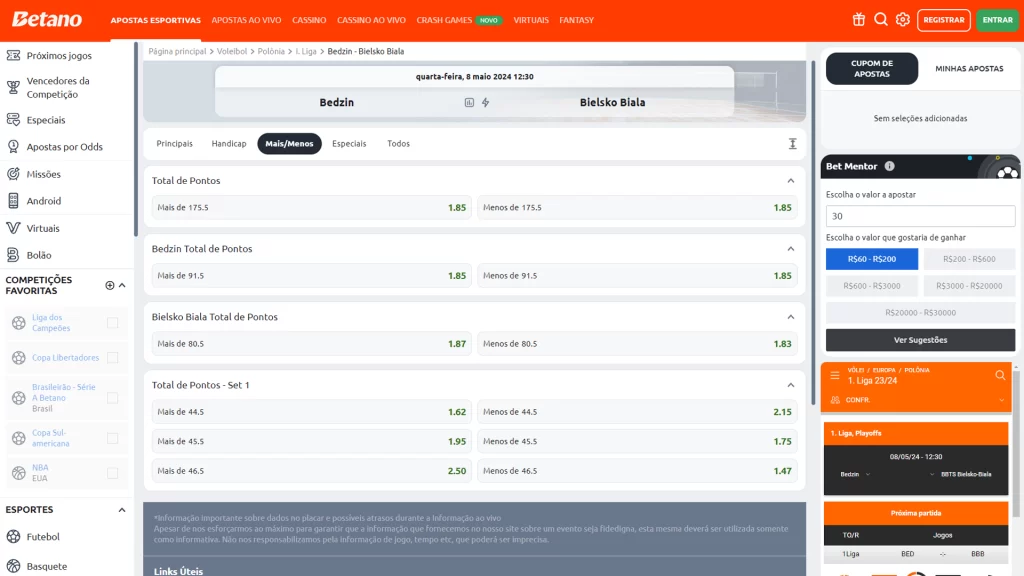Bet on Mais de 175.5 at 1.85
The width and height of the screenshot is (1024, 576).
[312, 208]
